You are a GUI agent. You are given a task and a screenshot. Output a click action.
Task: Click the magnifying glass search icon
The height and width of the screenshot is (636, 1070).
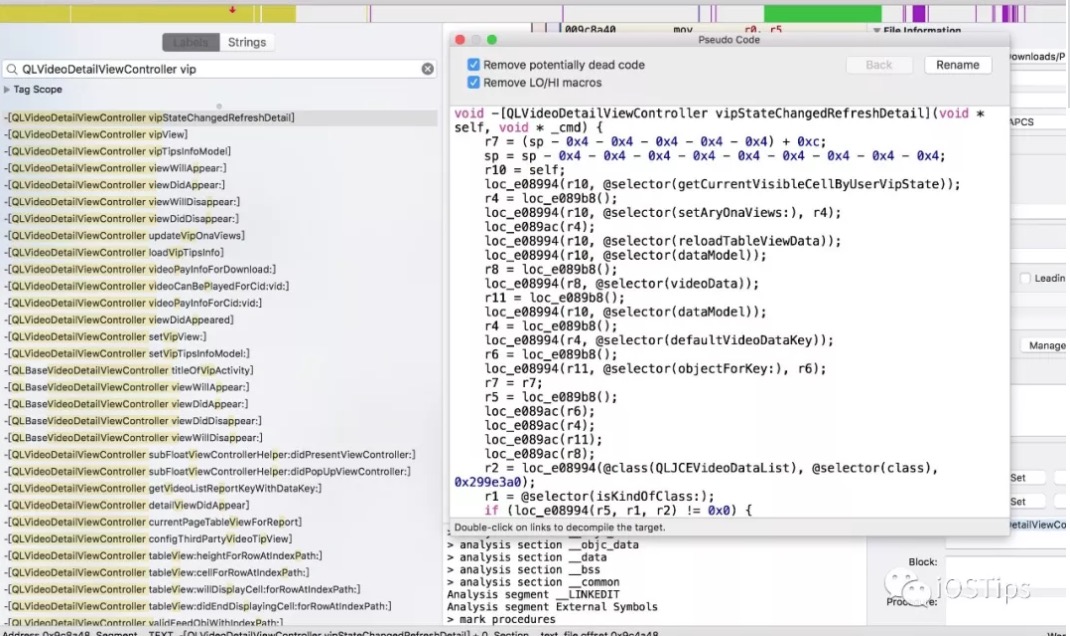tap(12, 69)
